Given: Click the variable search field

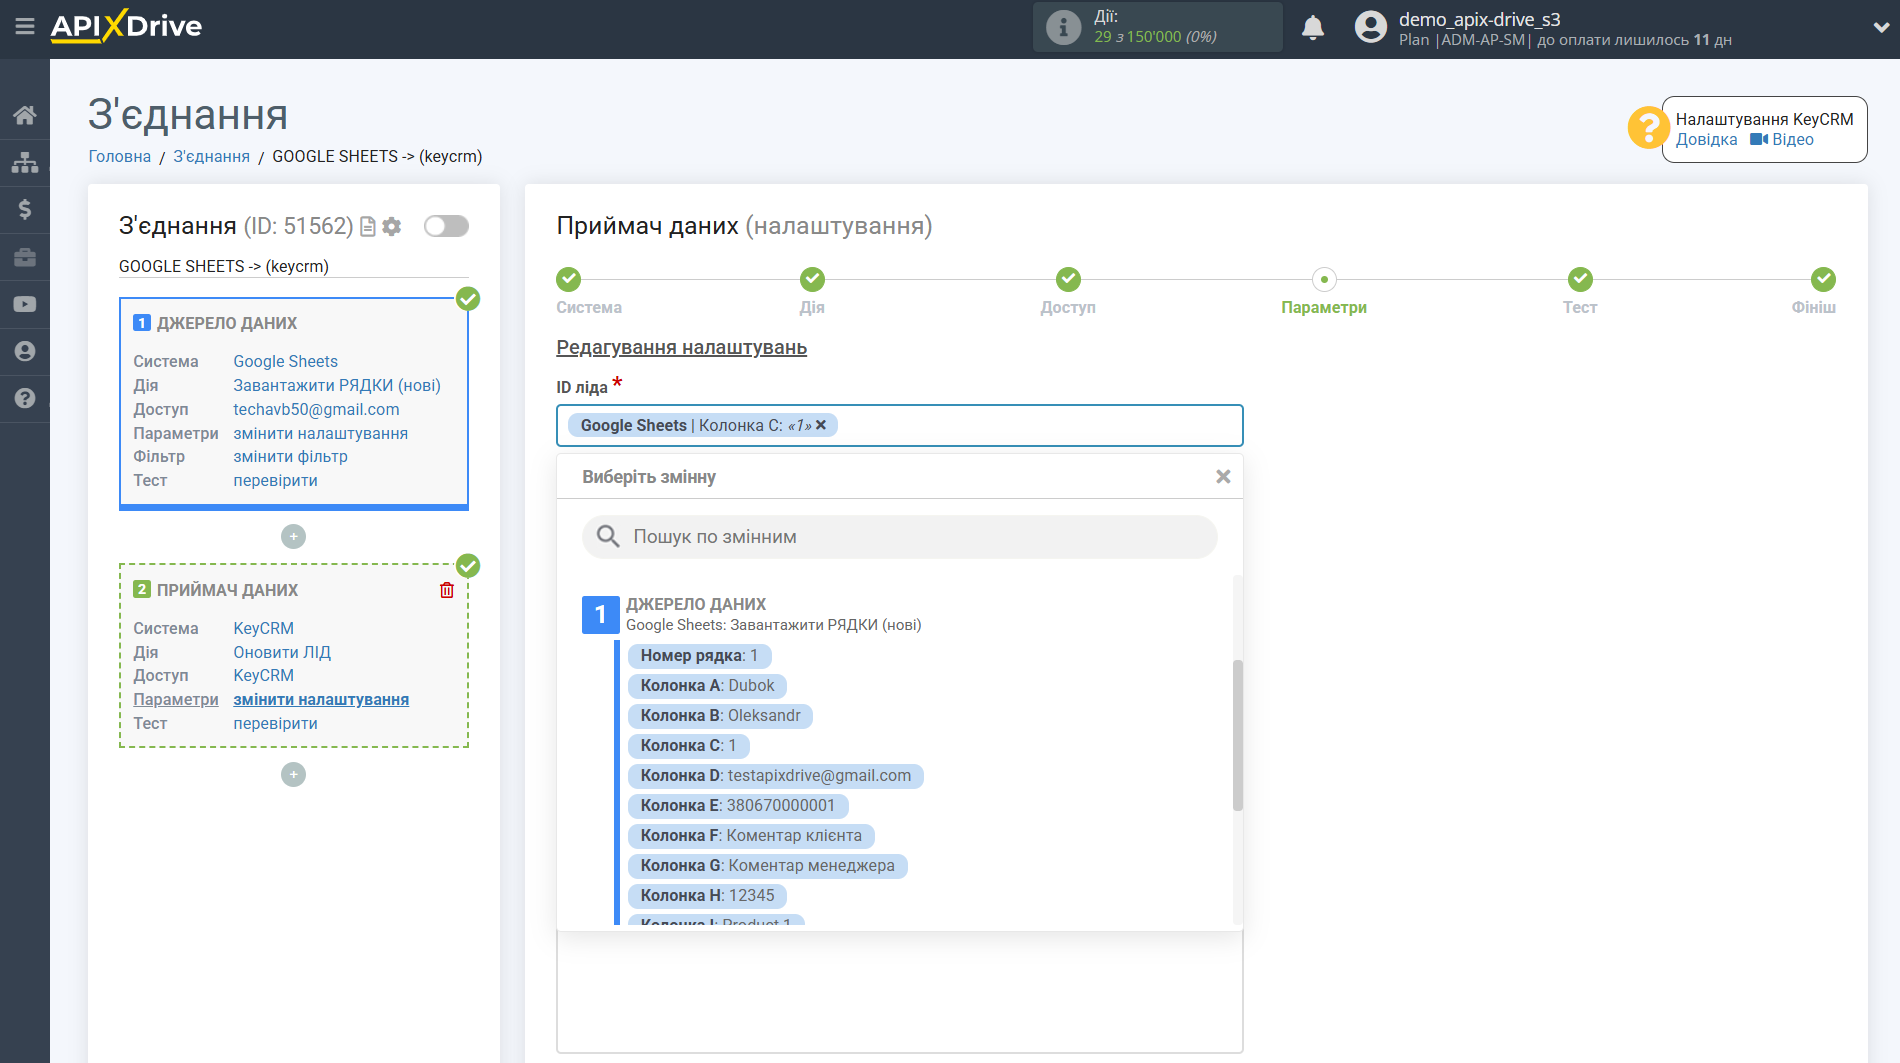Looking at the screenshot, I should (899, 537).
